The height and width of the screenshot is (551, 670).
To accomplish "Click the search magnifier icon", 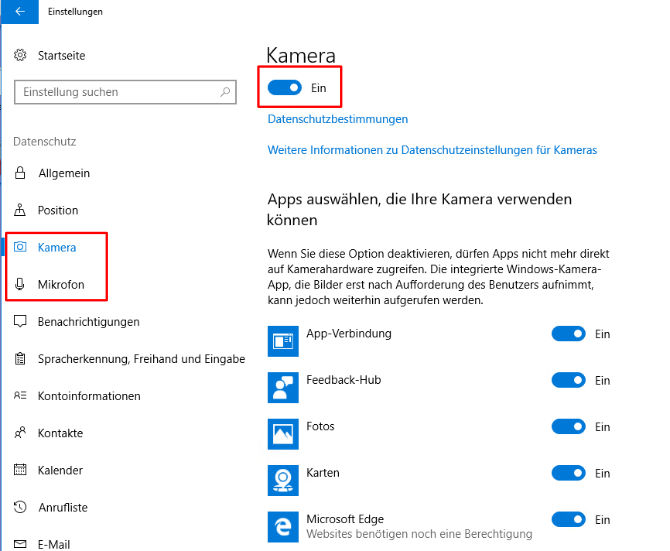I will 226,92.
